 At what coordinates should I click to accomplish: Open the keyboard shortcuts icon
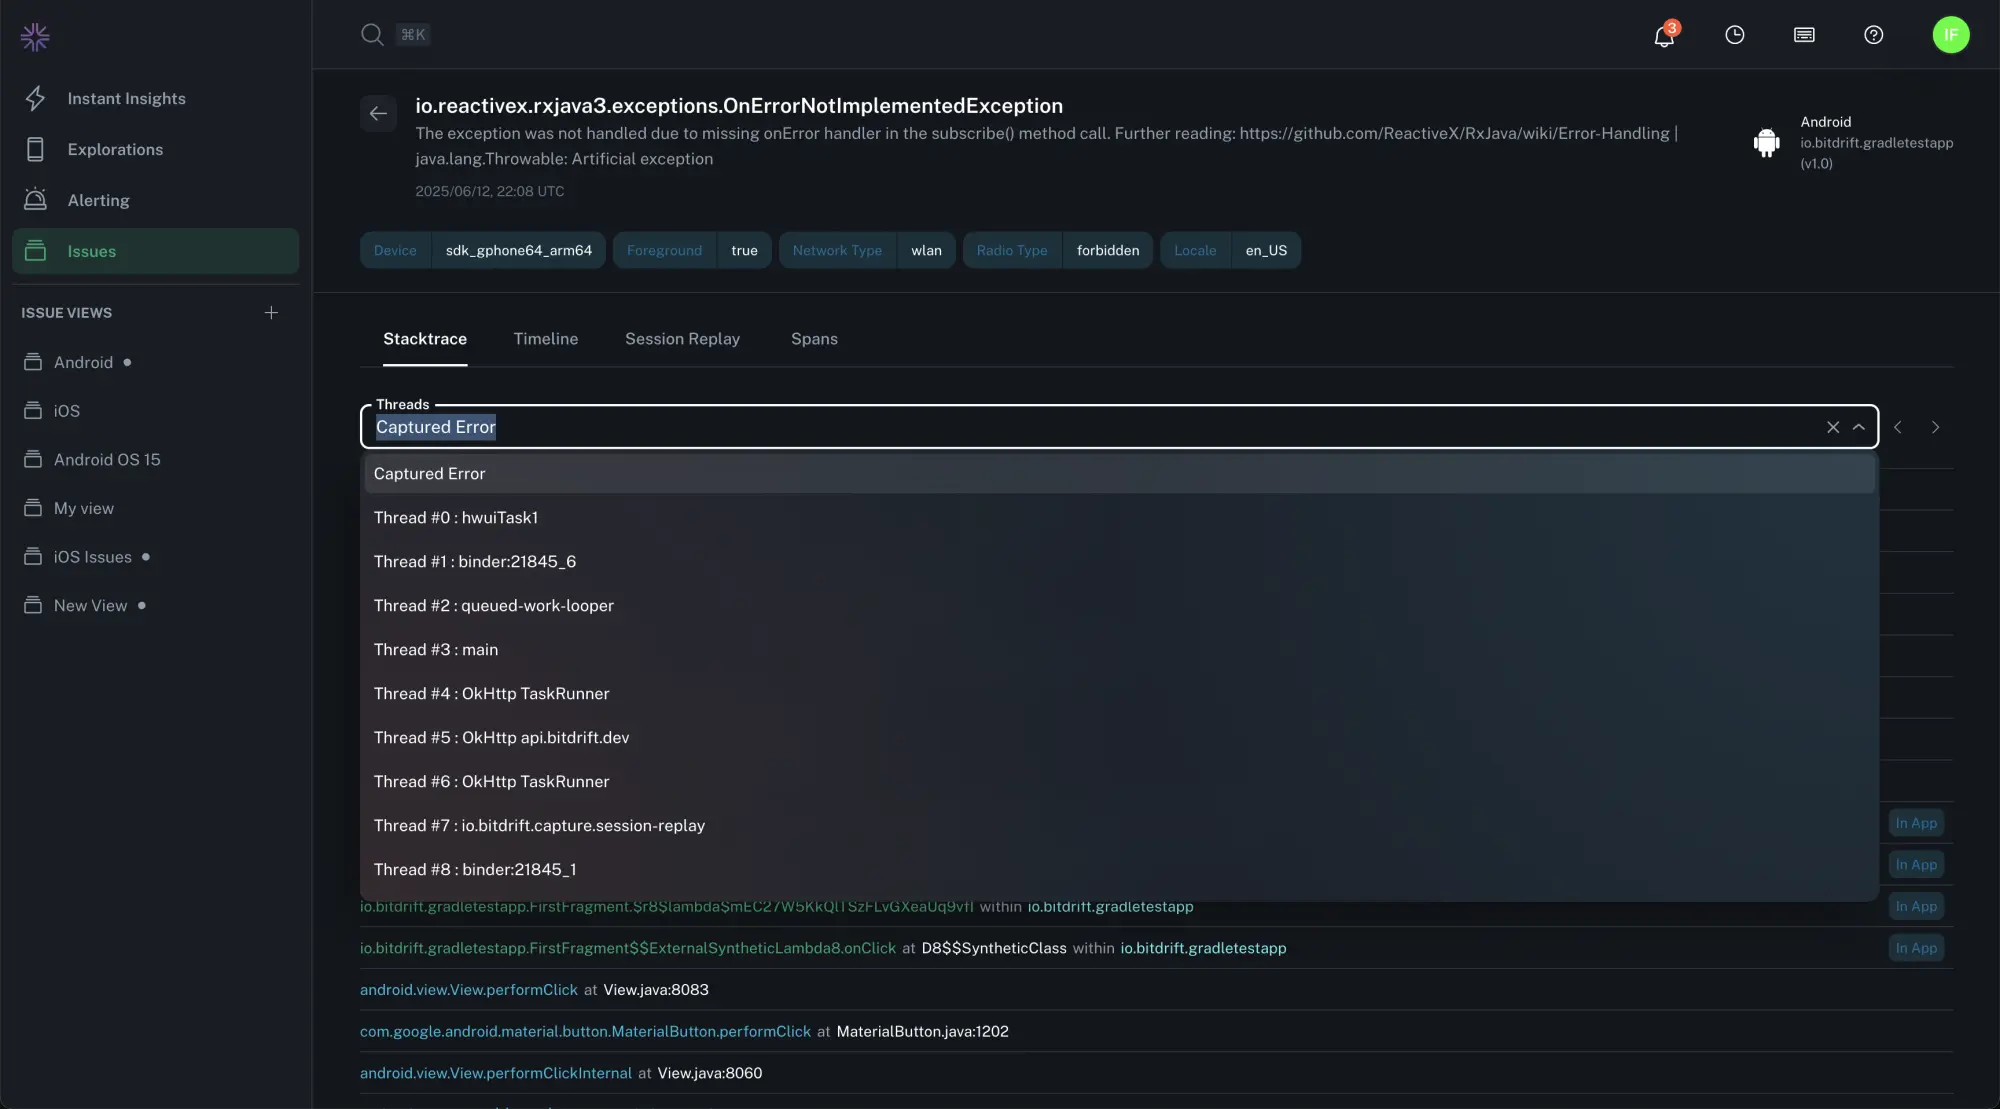tap(1804, 35)
